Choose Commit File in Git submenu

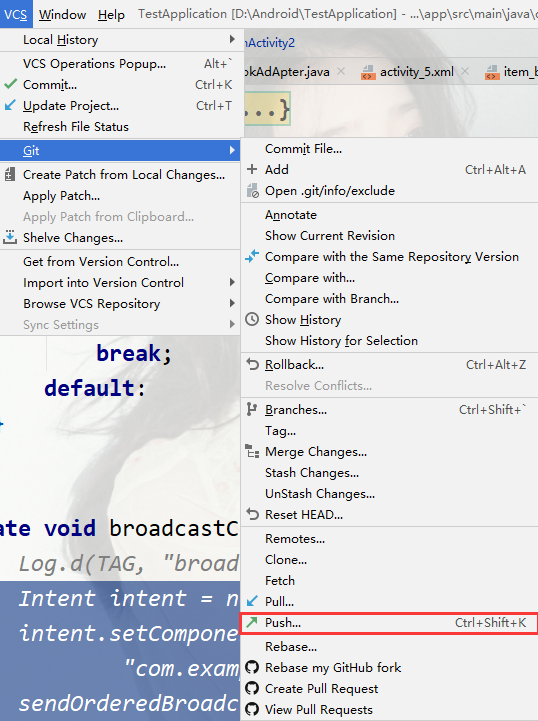(x=389, y=149)
